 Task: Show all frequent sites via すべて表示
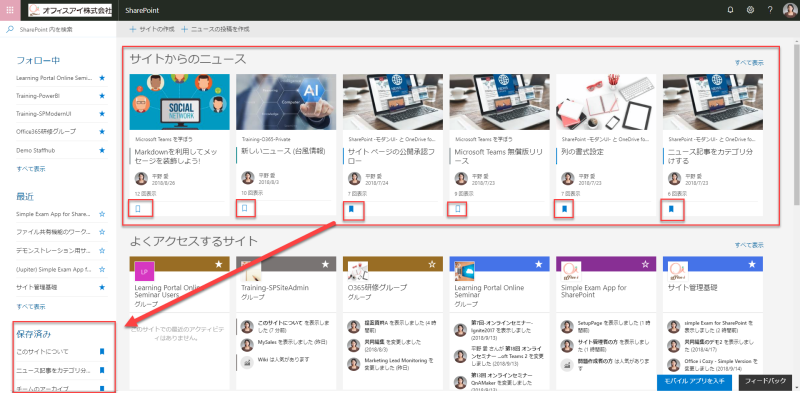coord(749,245)
